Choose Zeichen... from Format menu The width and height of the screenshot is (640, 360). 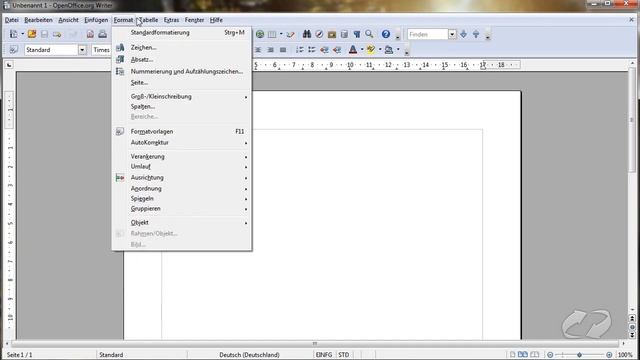[182, 47]
